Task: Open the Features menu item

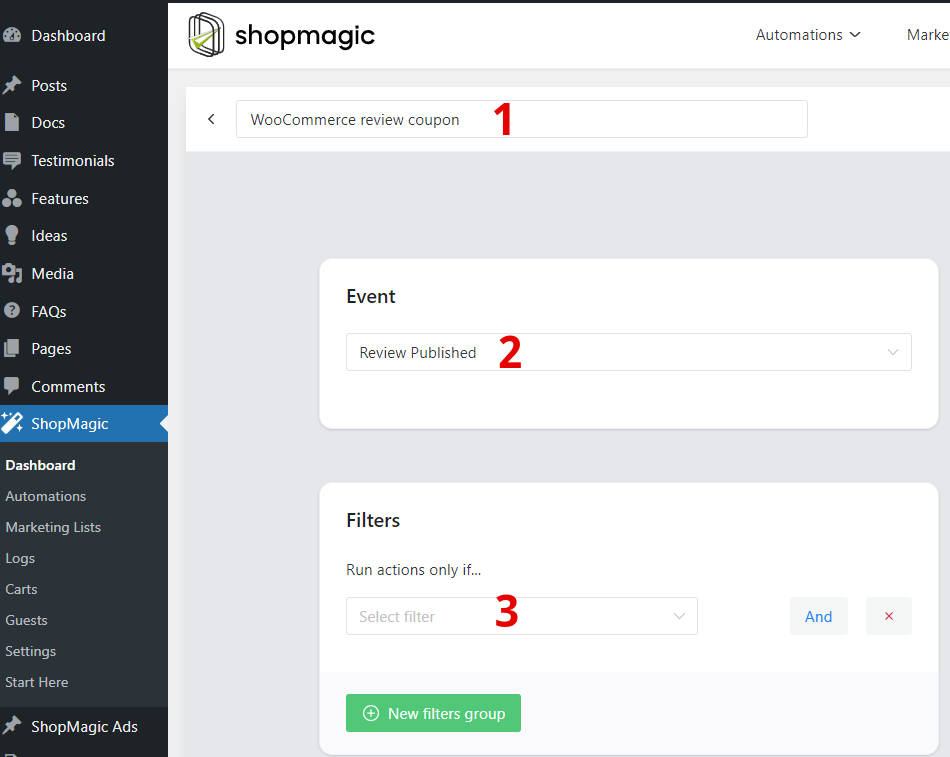Action: point(84,198)
